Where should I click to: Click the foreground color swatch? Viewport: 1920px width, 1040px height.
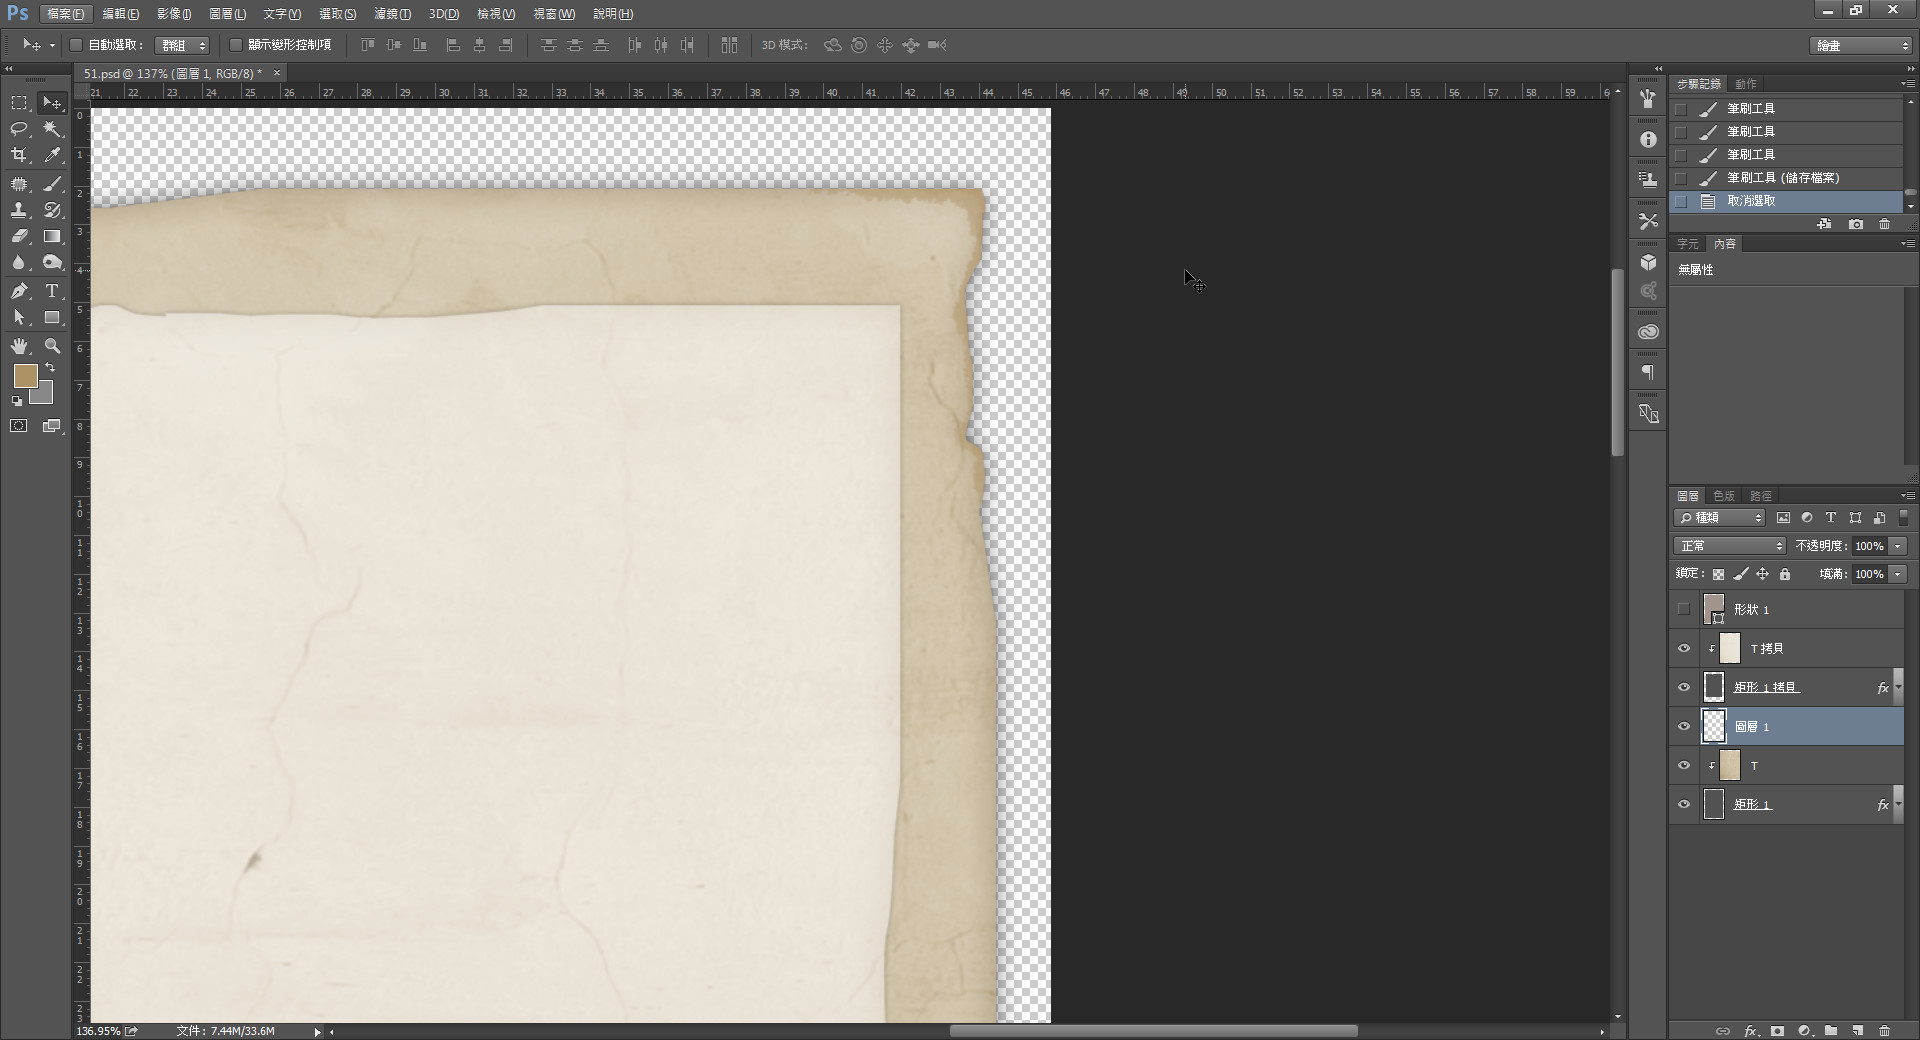25,376
